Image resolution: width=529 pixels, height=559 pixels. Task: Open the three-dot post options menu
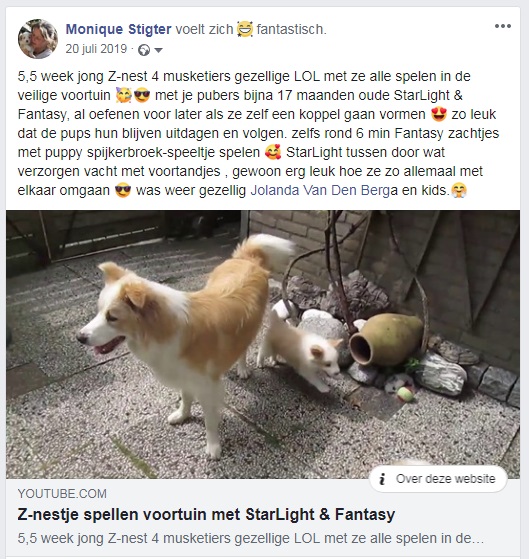tap(503, 26)
